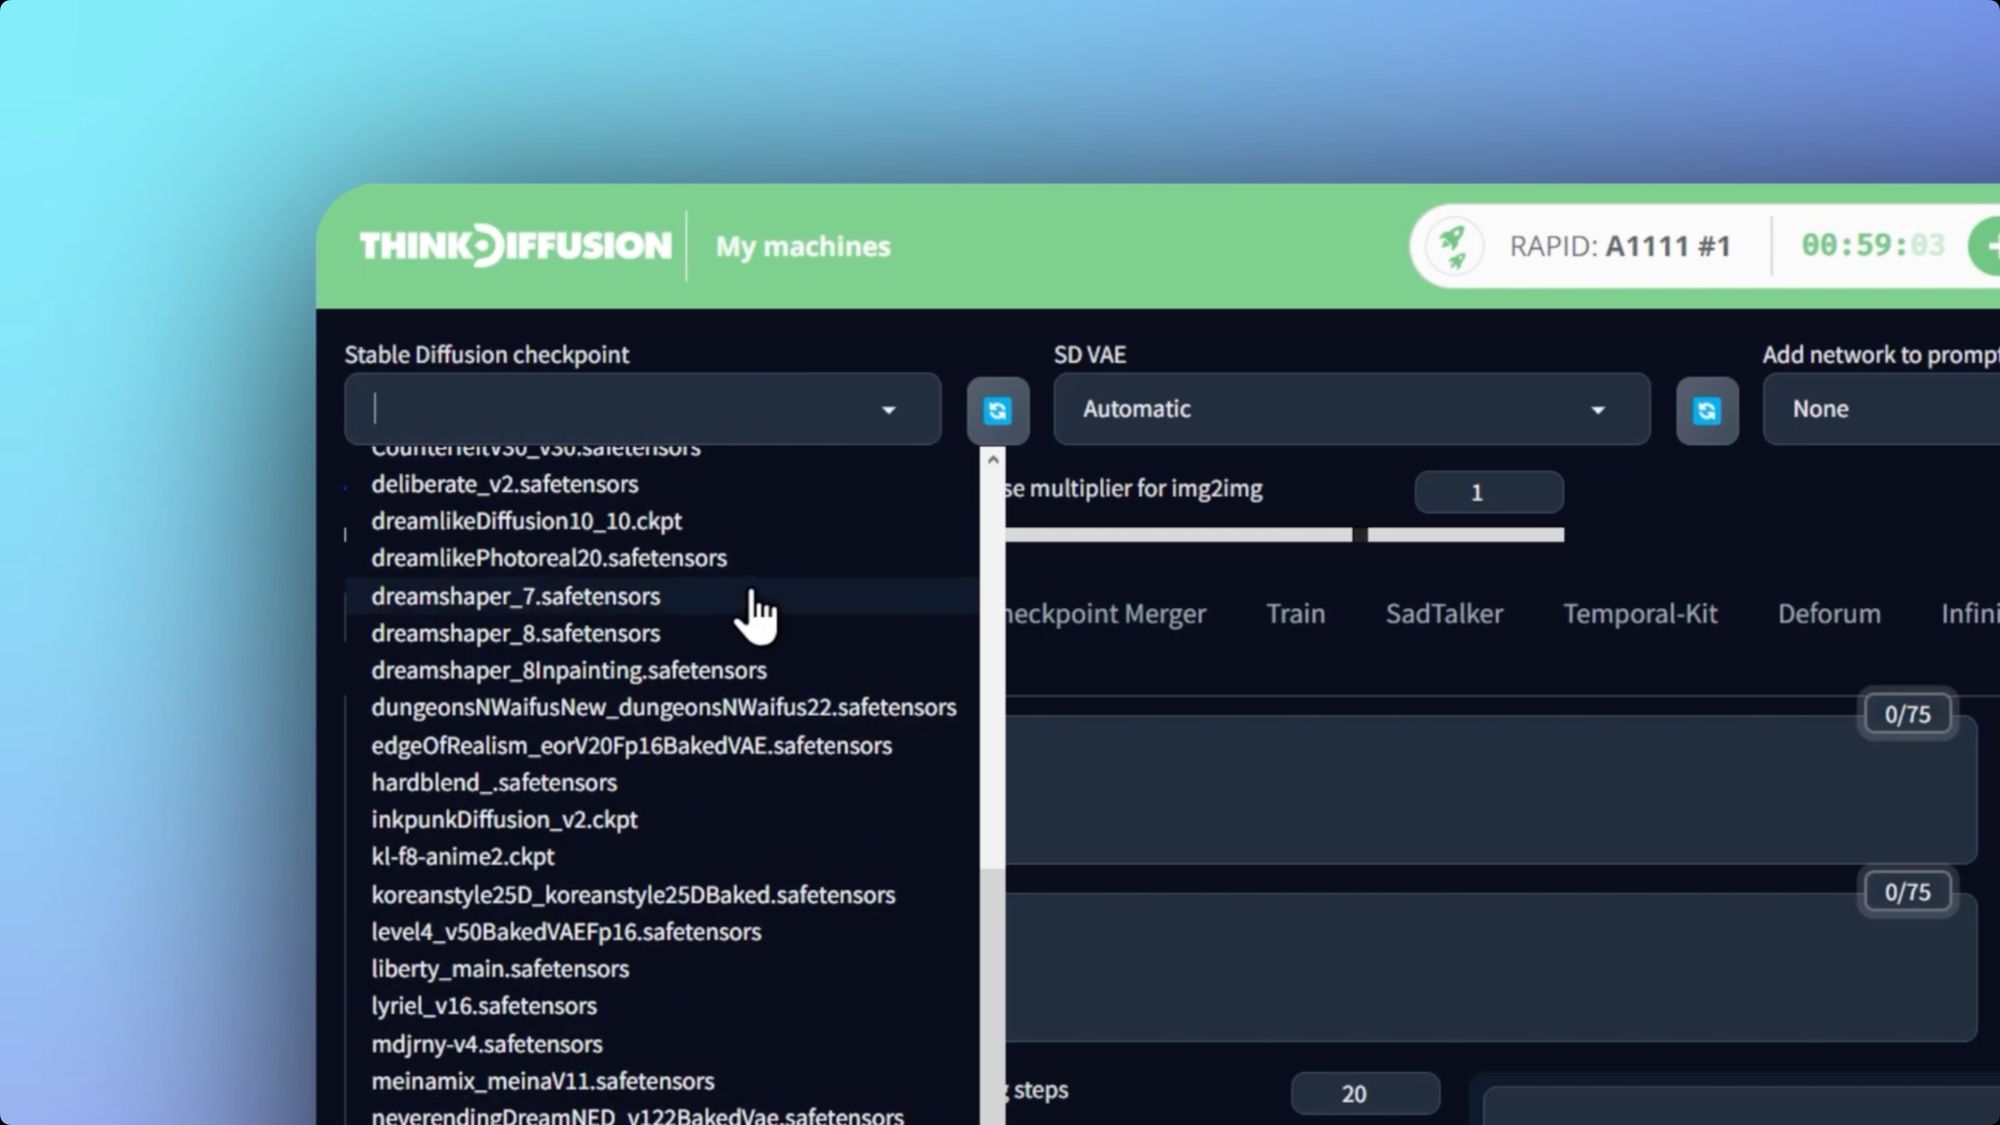Viewport: 2000px width, 1125px height.
Task: Collapse the checkpoint dropdown arrow
Action: [888, 410]
